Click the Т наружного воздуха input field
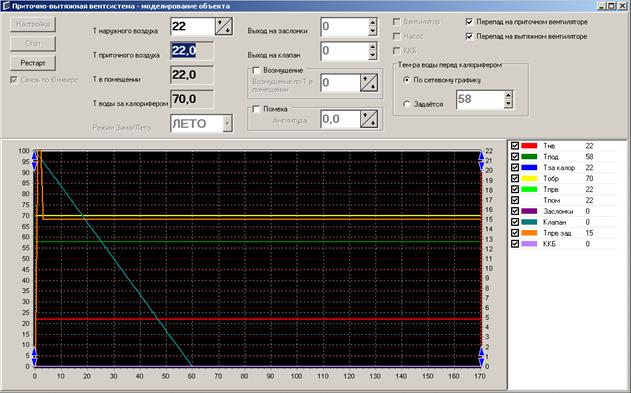This screenshot has height=393, width=631. [193, 27]
